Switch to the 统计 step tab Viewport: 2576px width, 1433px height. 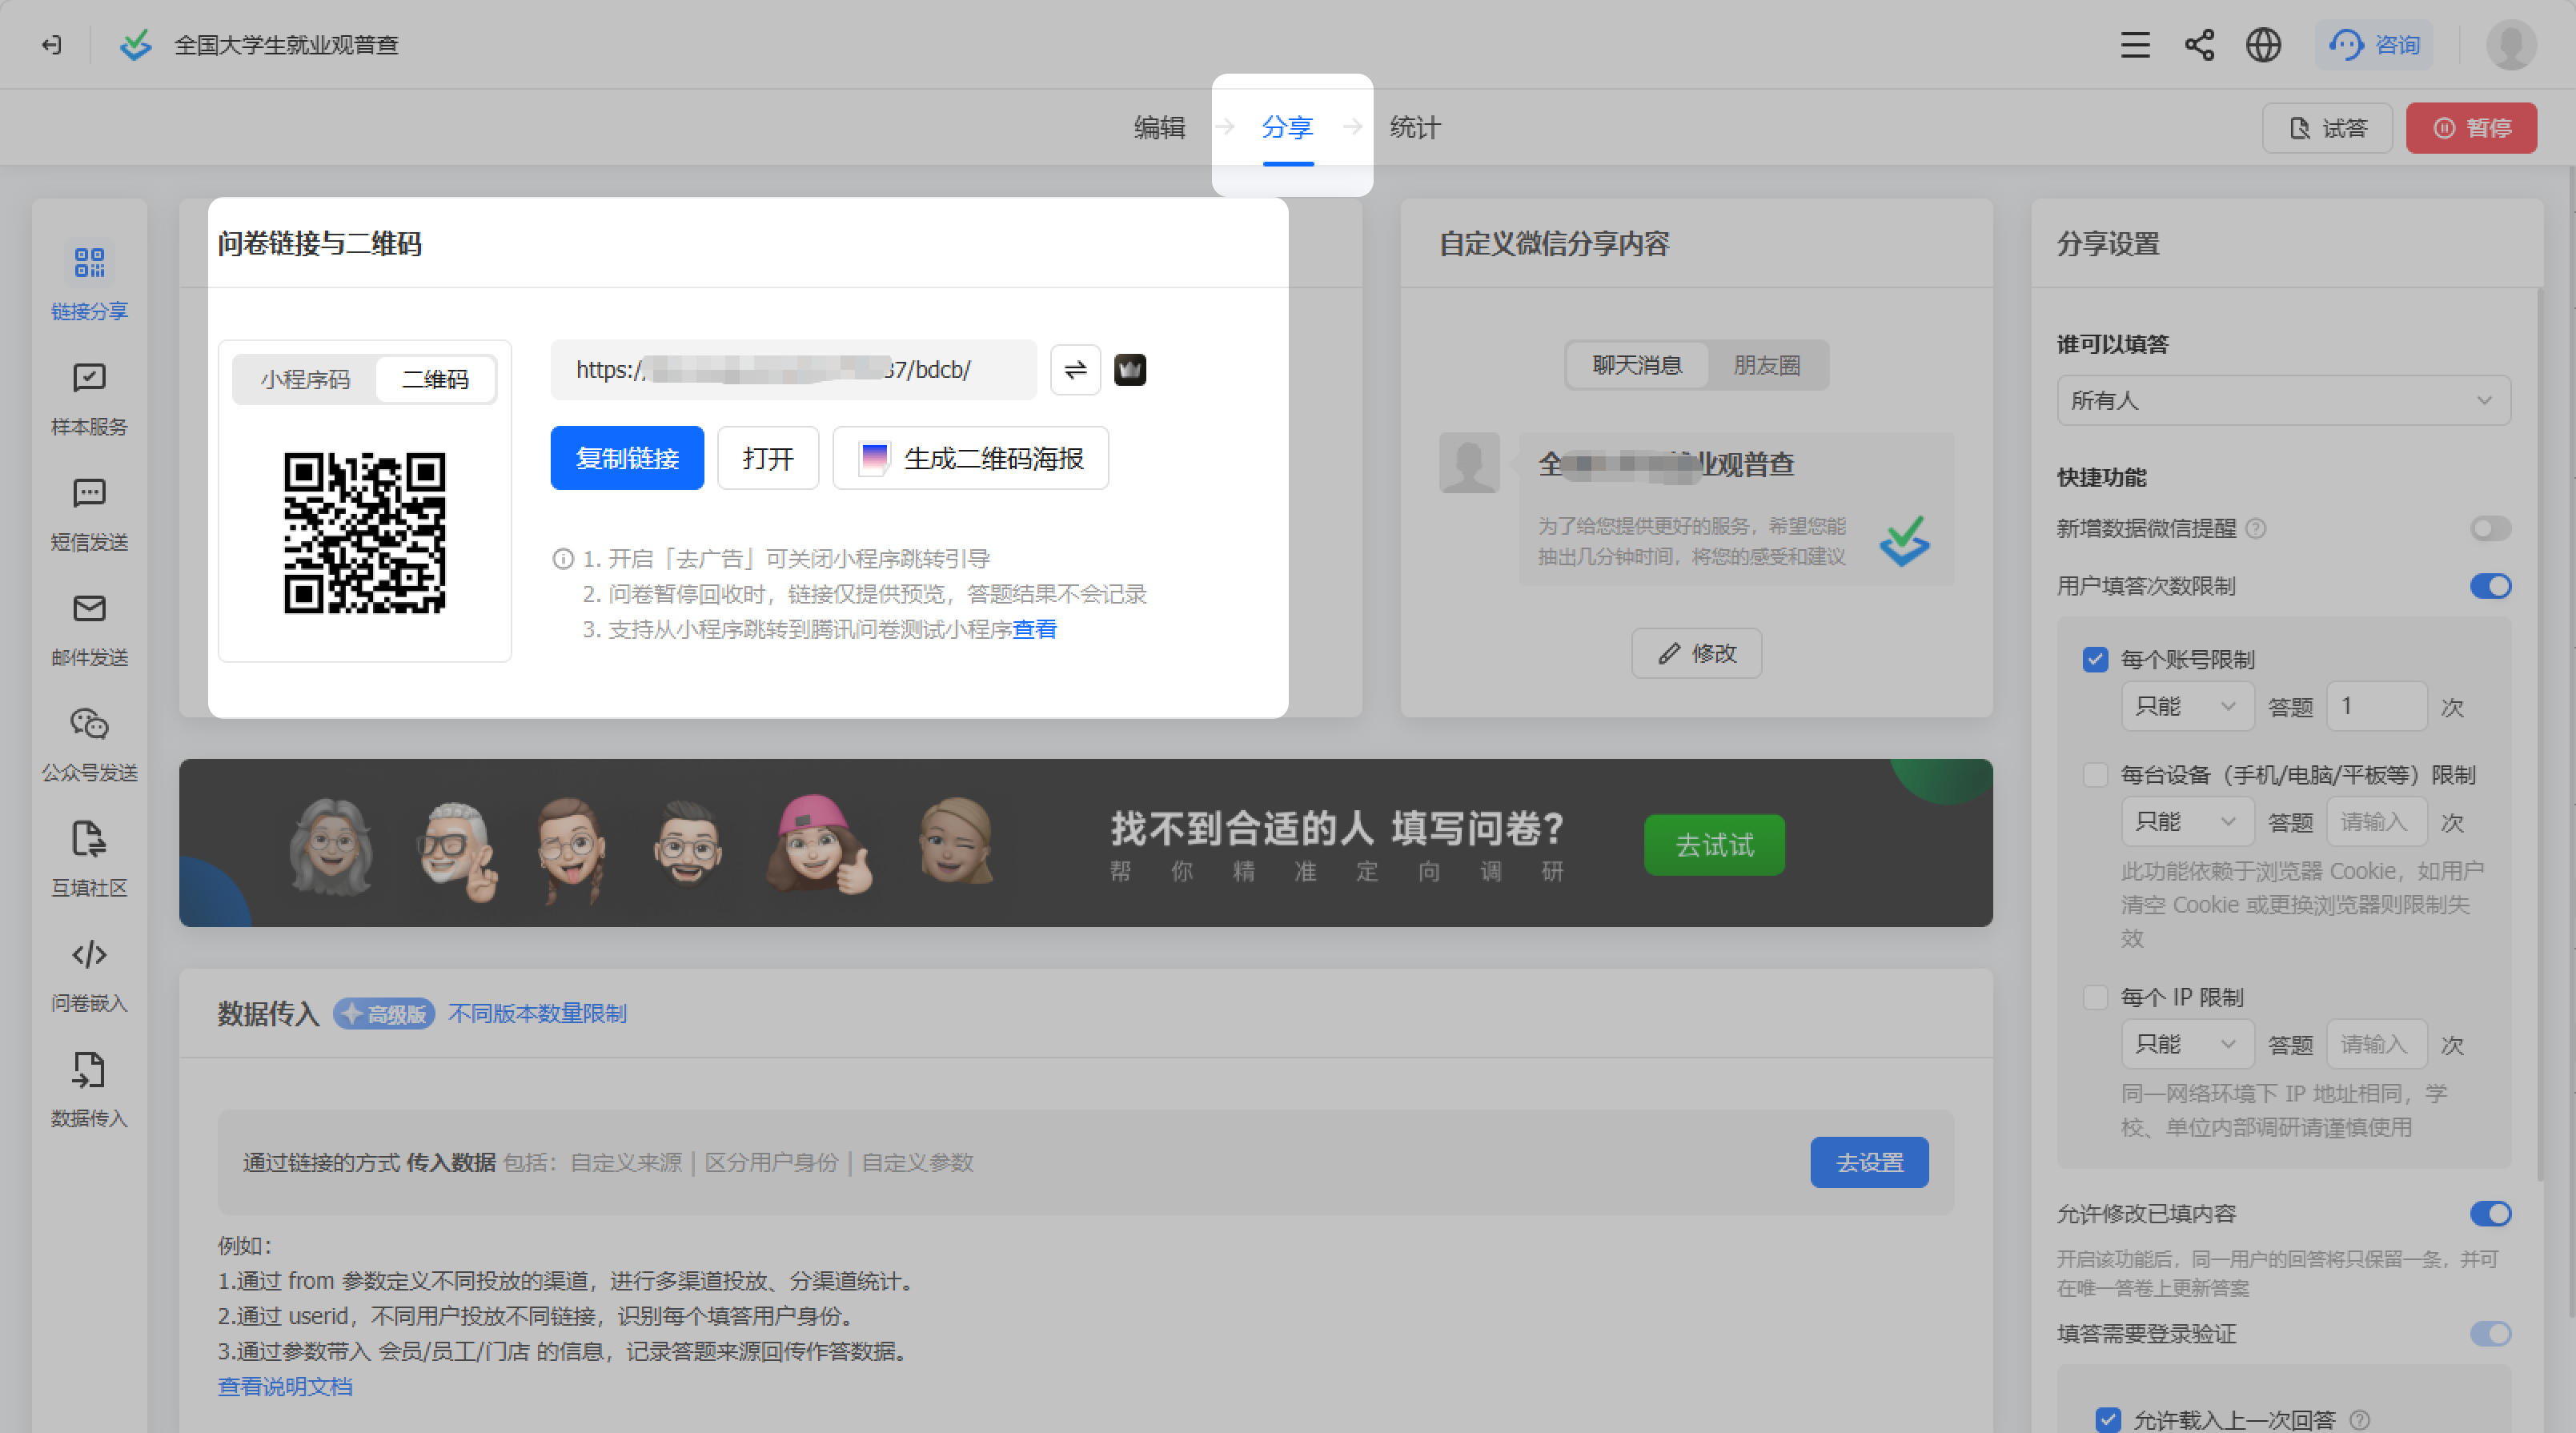point(1415,128)
